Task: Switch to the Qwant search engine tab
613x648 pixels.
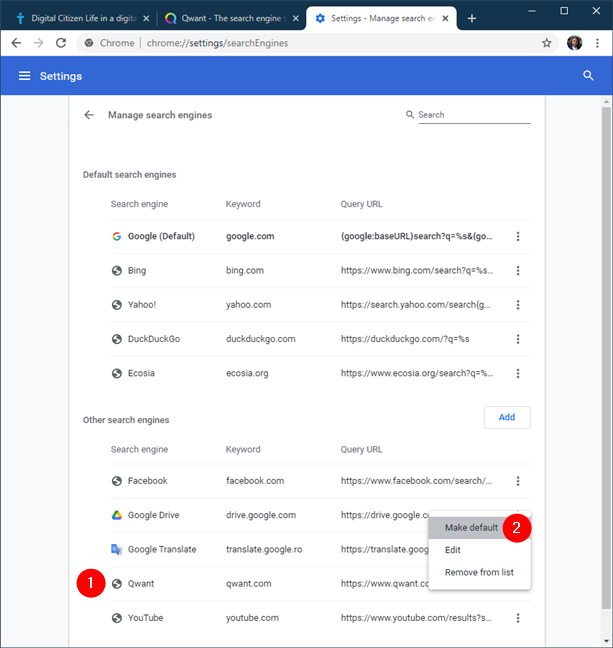Action: pos(230,19)
